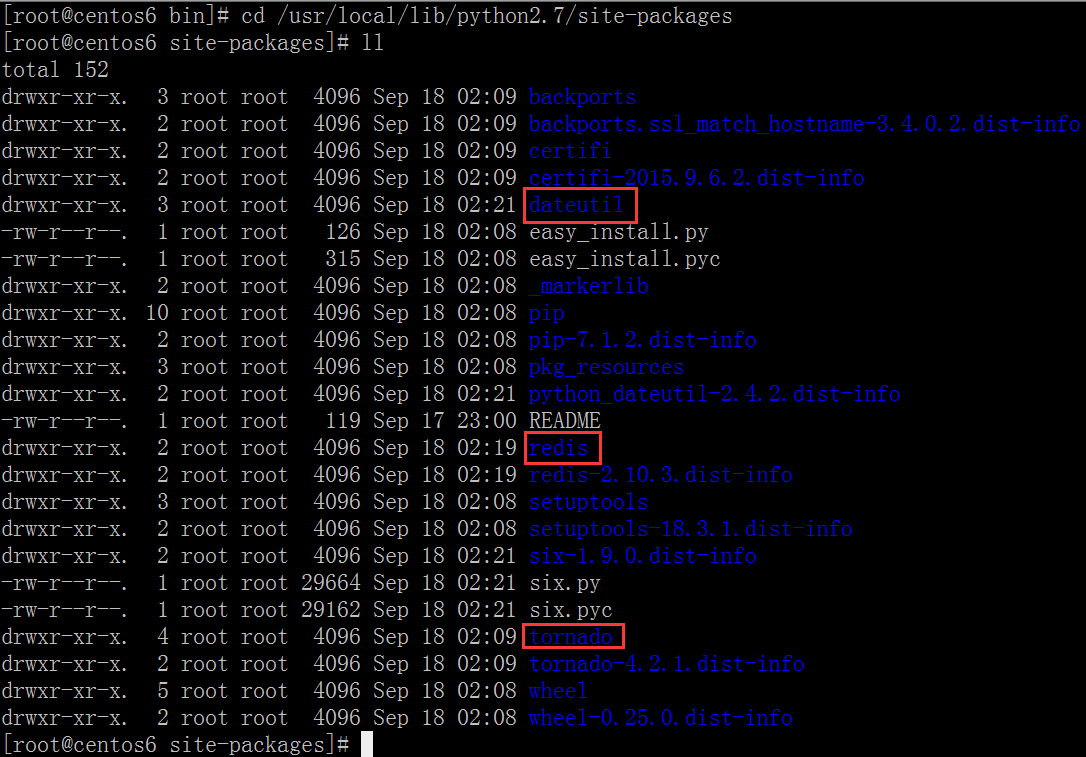Screen dimensions: 1086x757
Task: Select 'redis-2.10.3.dist-info' directory
Action: (x=661, y=475)
